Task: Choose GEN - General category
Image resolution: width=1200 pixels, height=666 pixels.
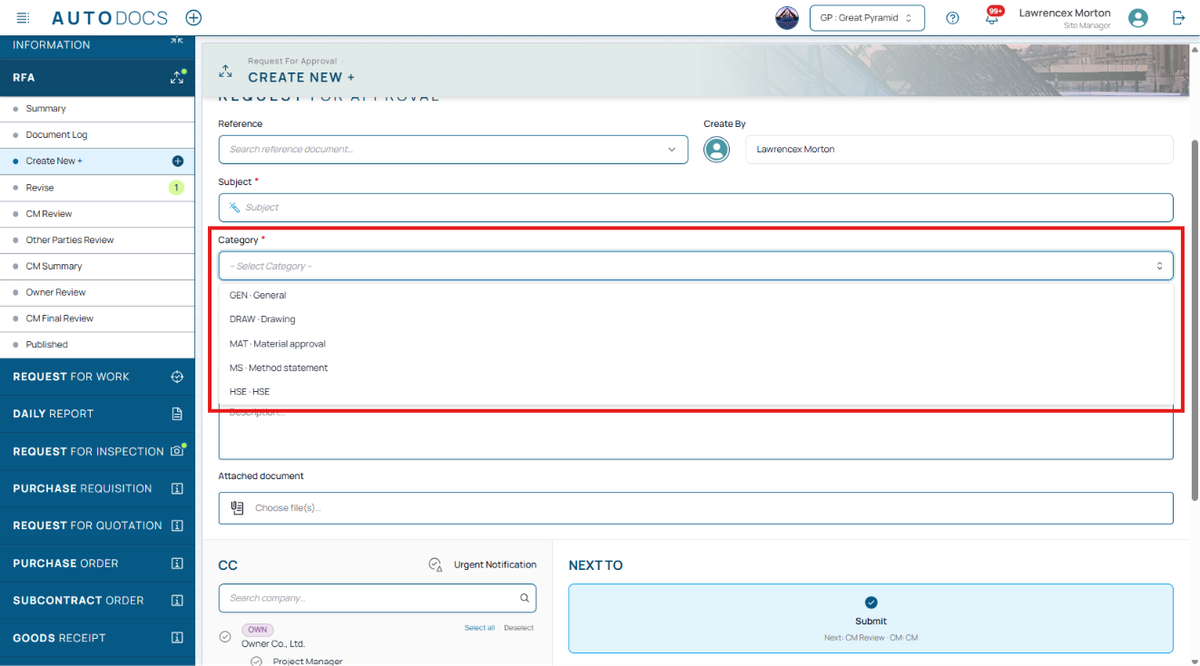Action: 695,295
